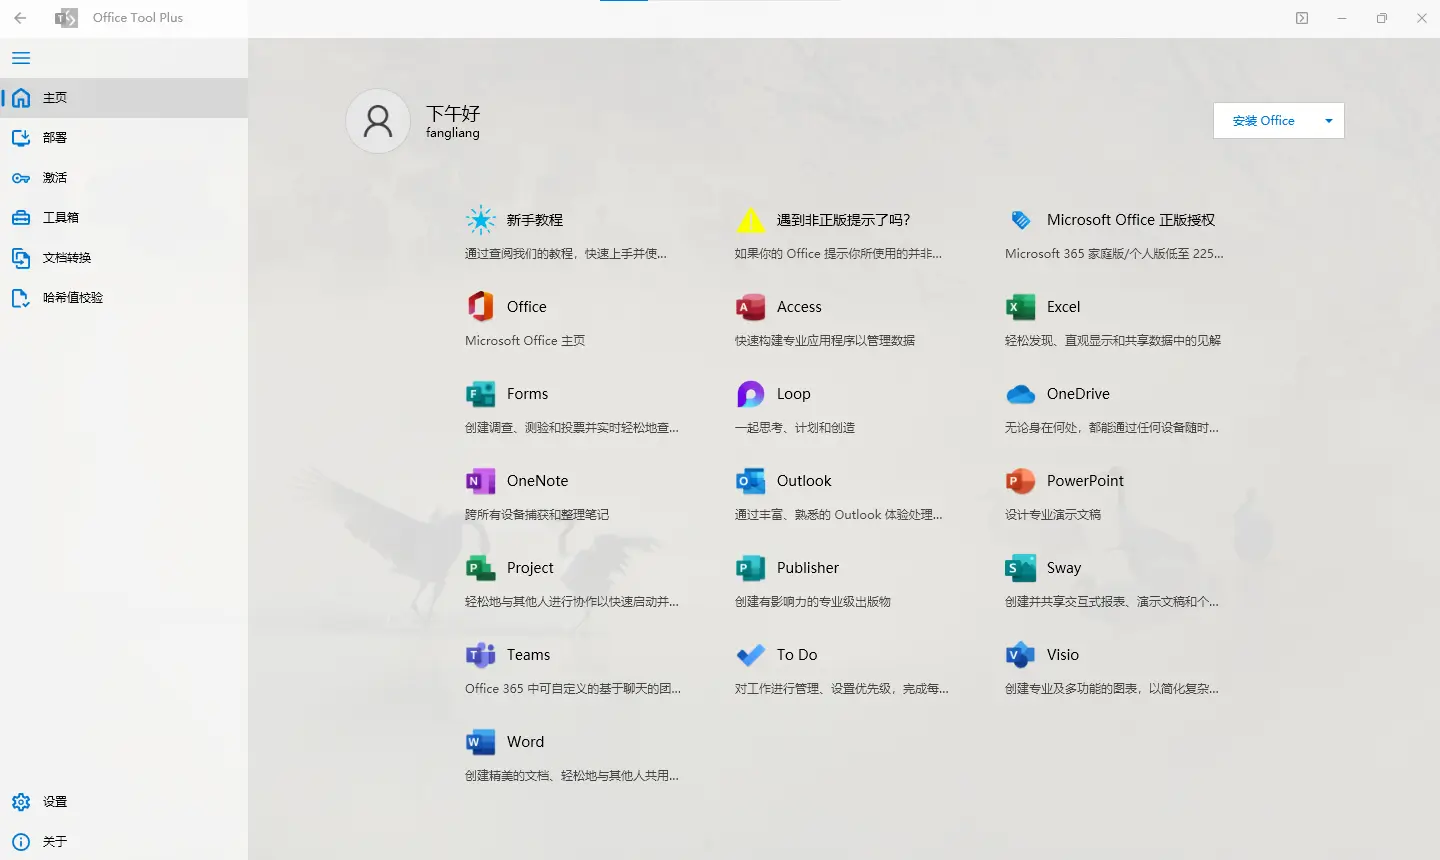This screenshot has height=860, width=1440.
Task: Select the Visio icon
Action: [x=1020, y=655]
